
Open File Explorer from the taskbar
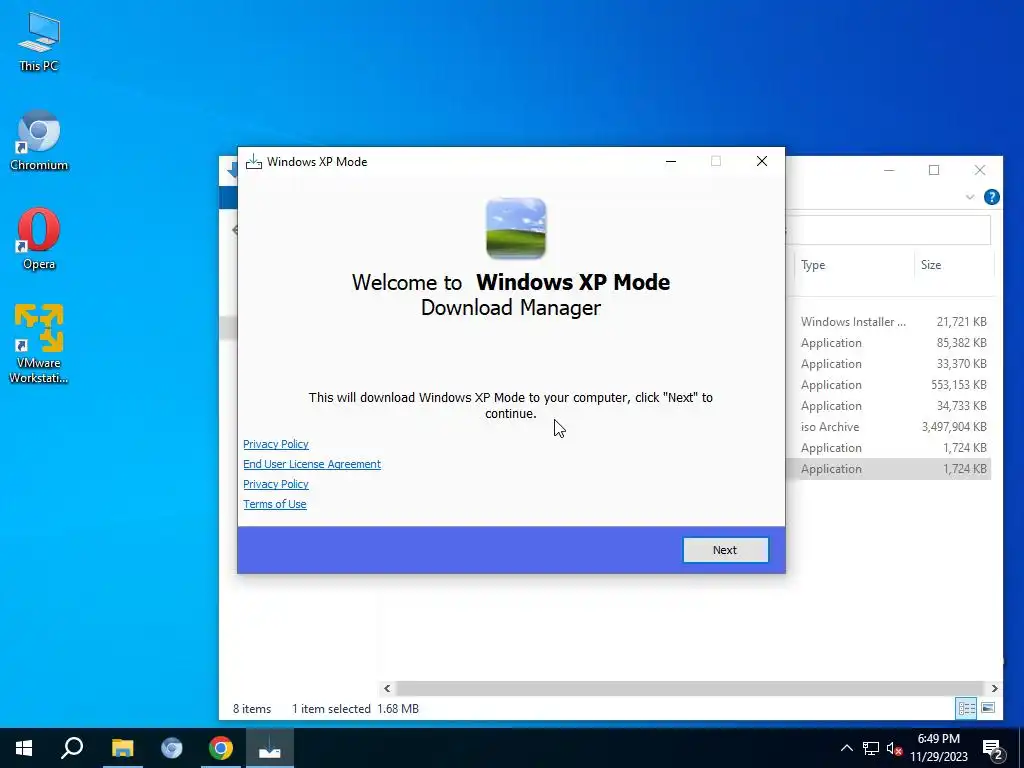click(x=122, y=748)
